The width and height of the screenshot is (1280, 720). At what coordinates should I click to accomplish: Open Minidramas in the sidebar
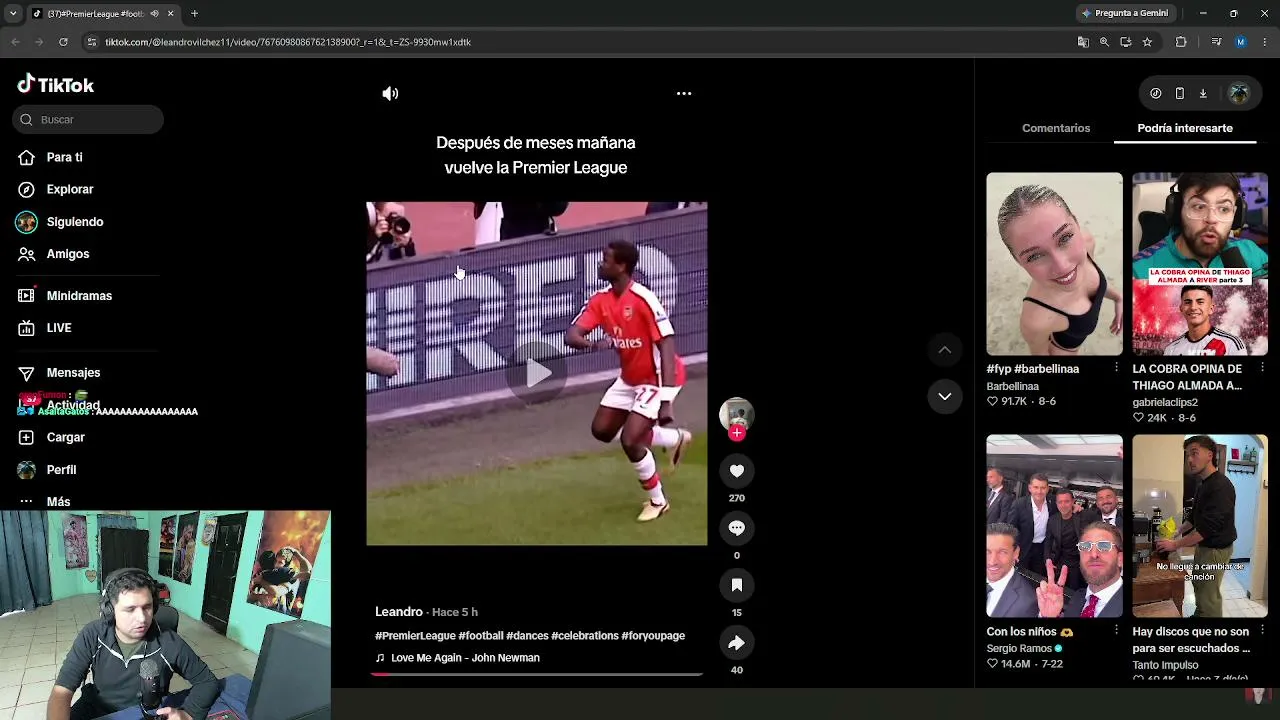pyautogui.click(x=78, y=296)
